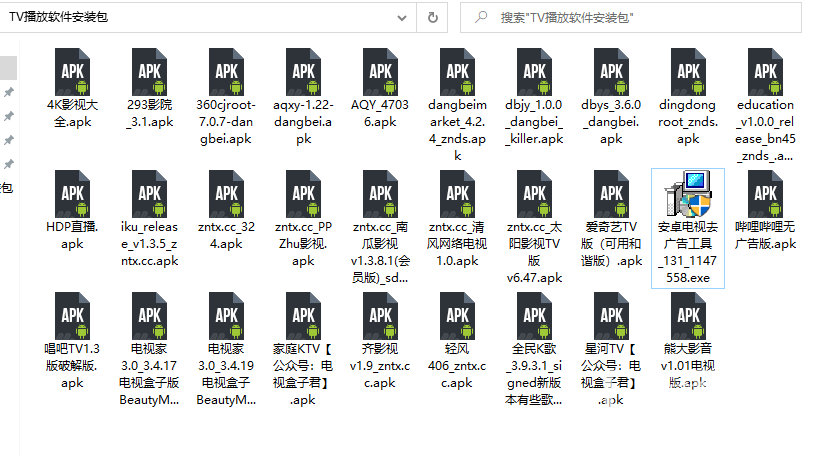
Task: Select 齐影视v1.9_zntx.cc.apk icon
Action: tap(381, 316)
